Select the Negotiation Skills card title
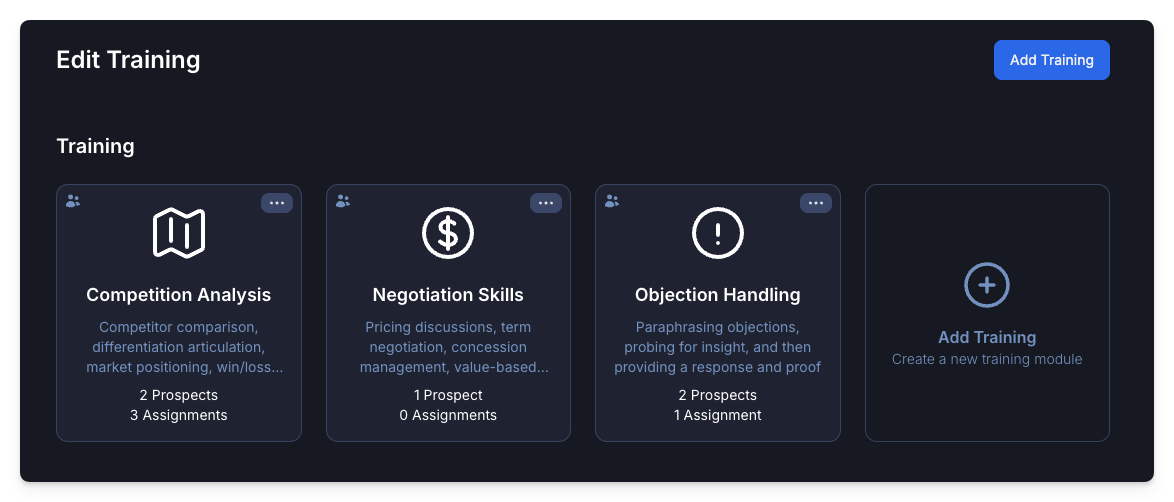Screen dimensions: 1174x502 [448, 295]
